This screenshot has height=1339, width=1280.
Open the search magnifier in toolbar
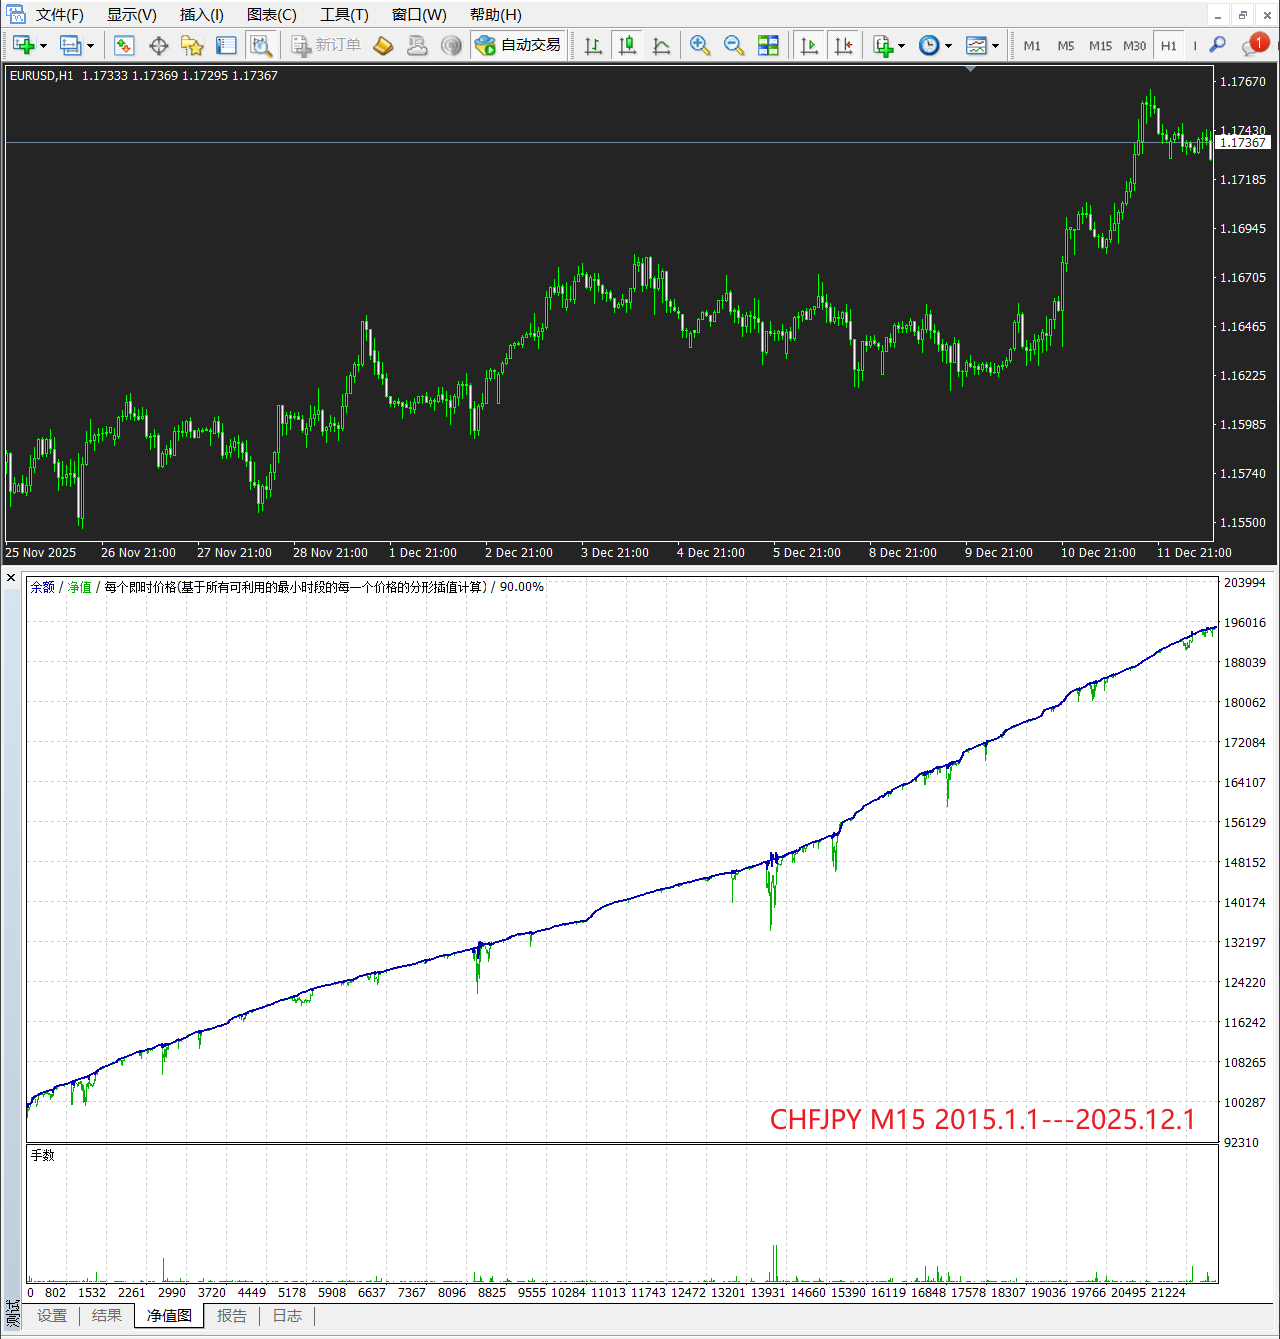[x=1217, y=45]
